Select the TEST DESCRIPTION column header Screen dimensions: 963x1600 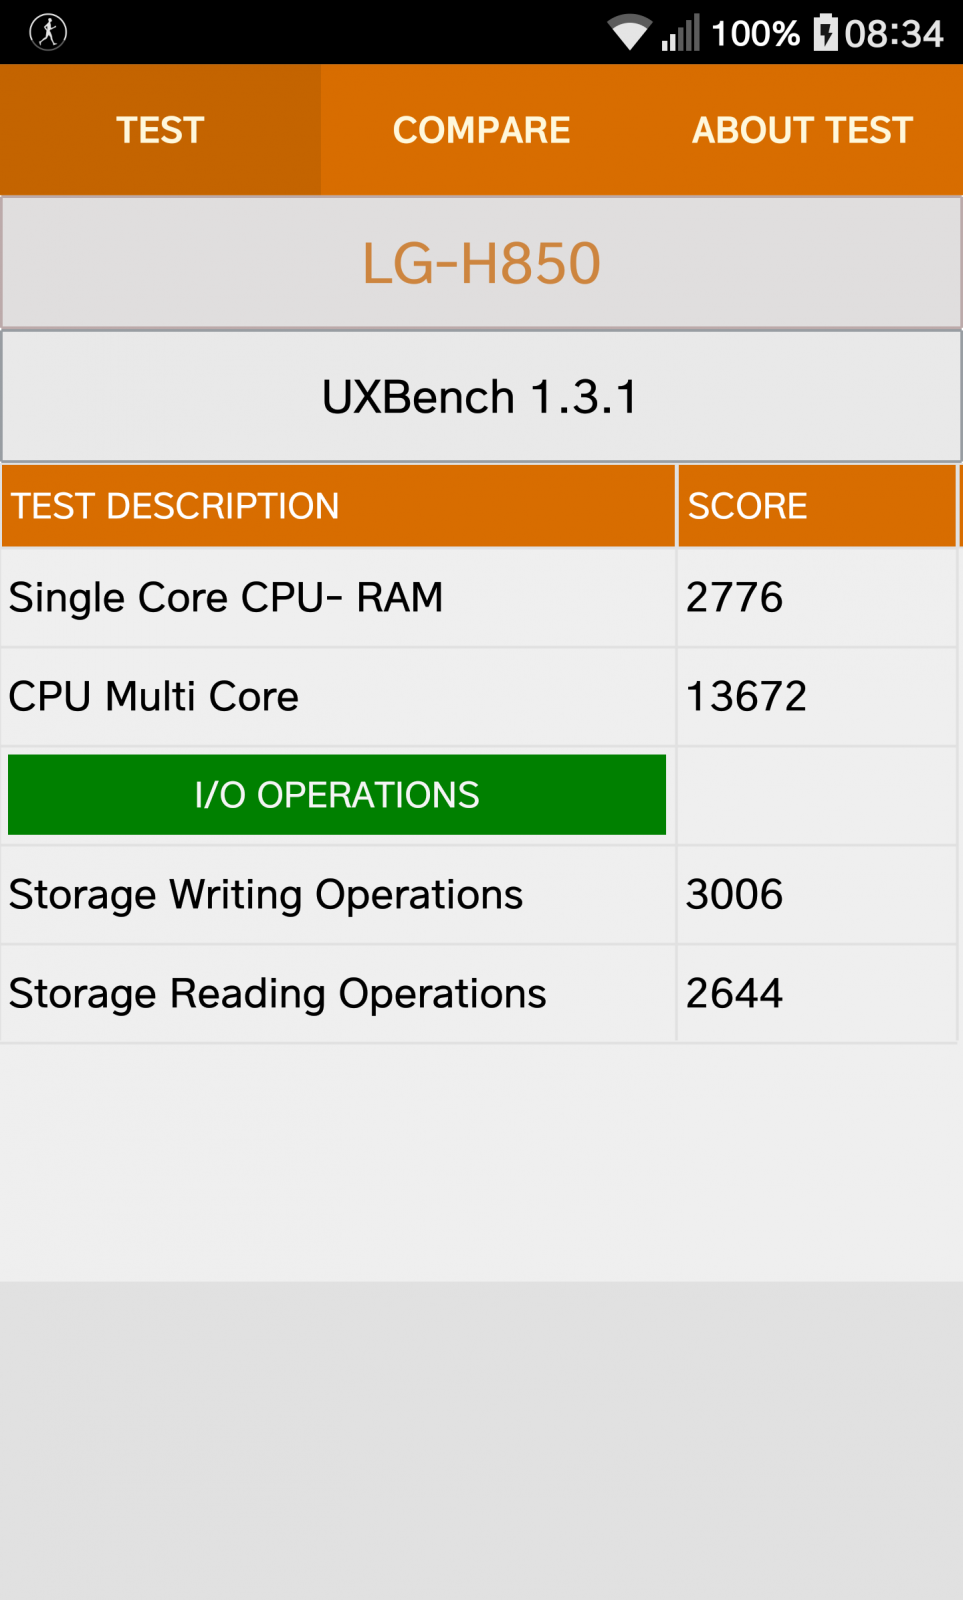pos(338,506)
